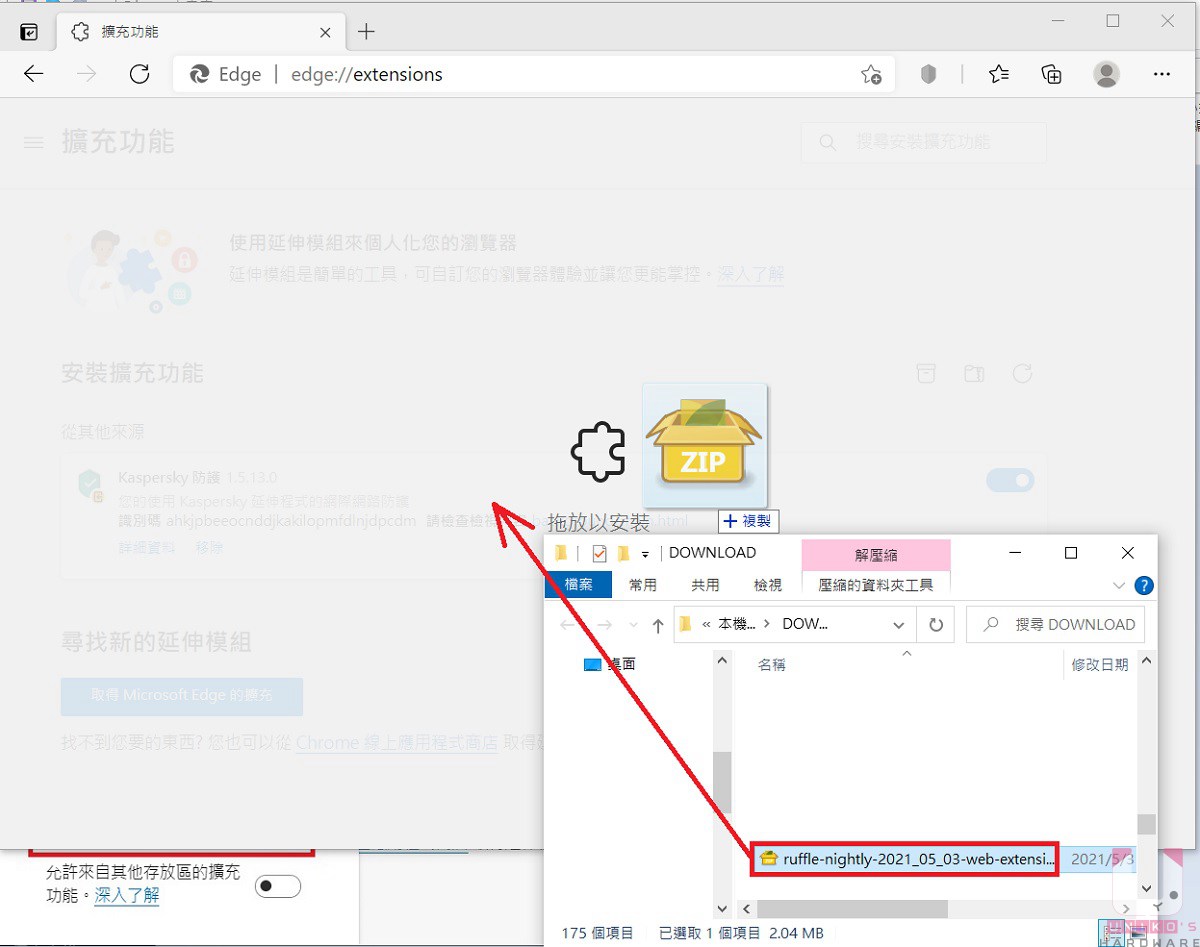Image resolution: width=1200 pixels, height=947 pixels.
Task: Click Kaspersky 移除 link
Action: [209, 548]
